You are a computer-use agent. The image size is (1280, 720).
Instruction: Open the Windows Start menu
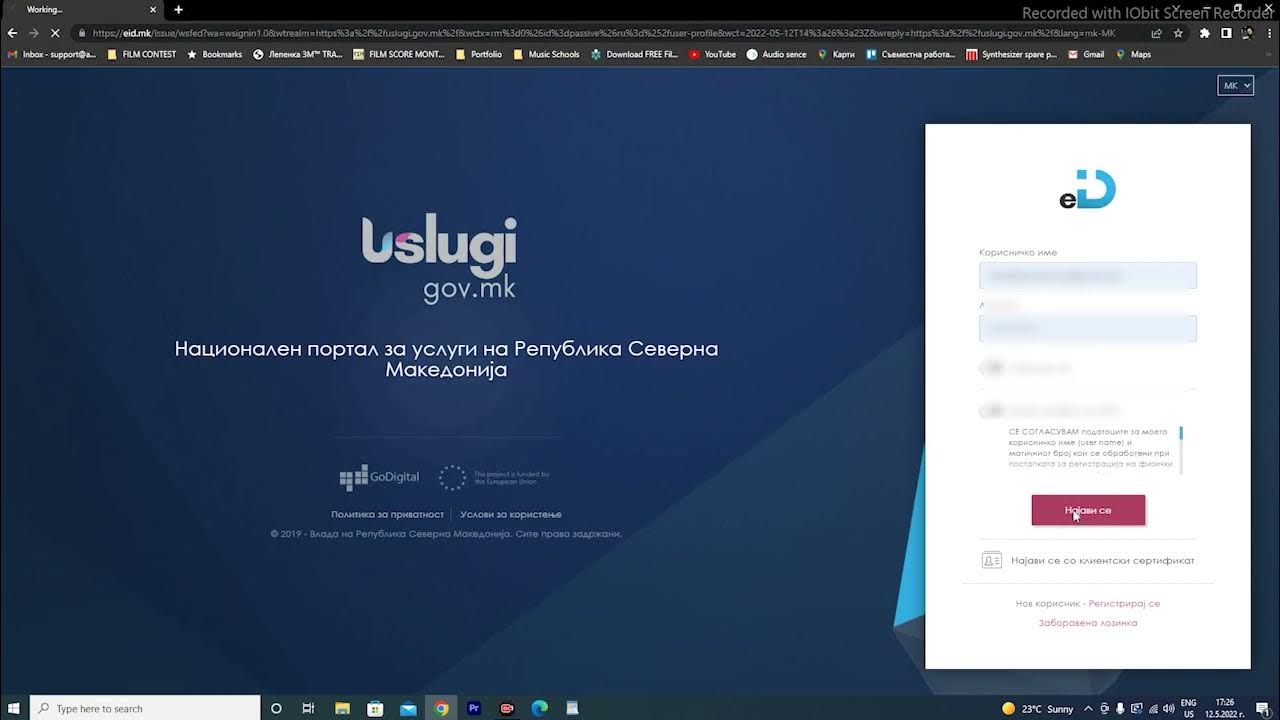click(14, 708)
